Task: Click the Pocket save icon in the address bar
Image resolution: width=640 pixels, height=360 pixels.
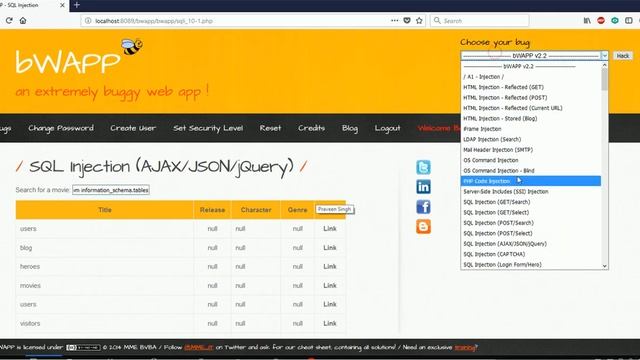Action: pos(407,20)
